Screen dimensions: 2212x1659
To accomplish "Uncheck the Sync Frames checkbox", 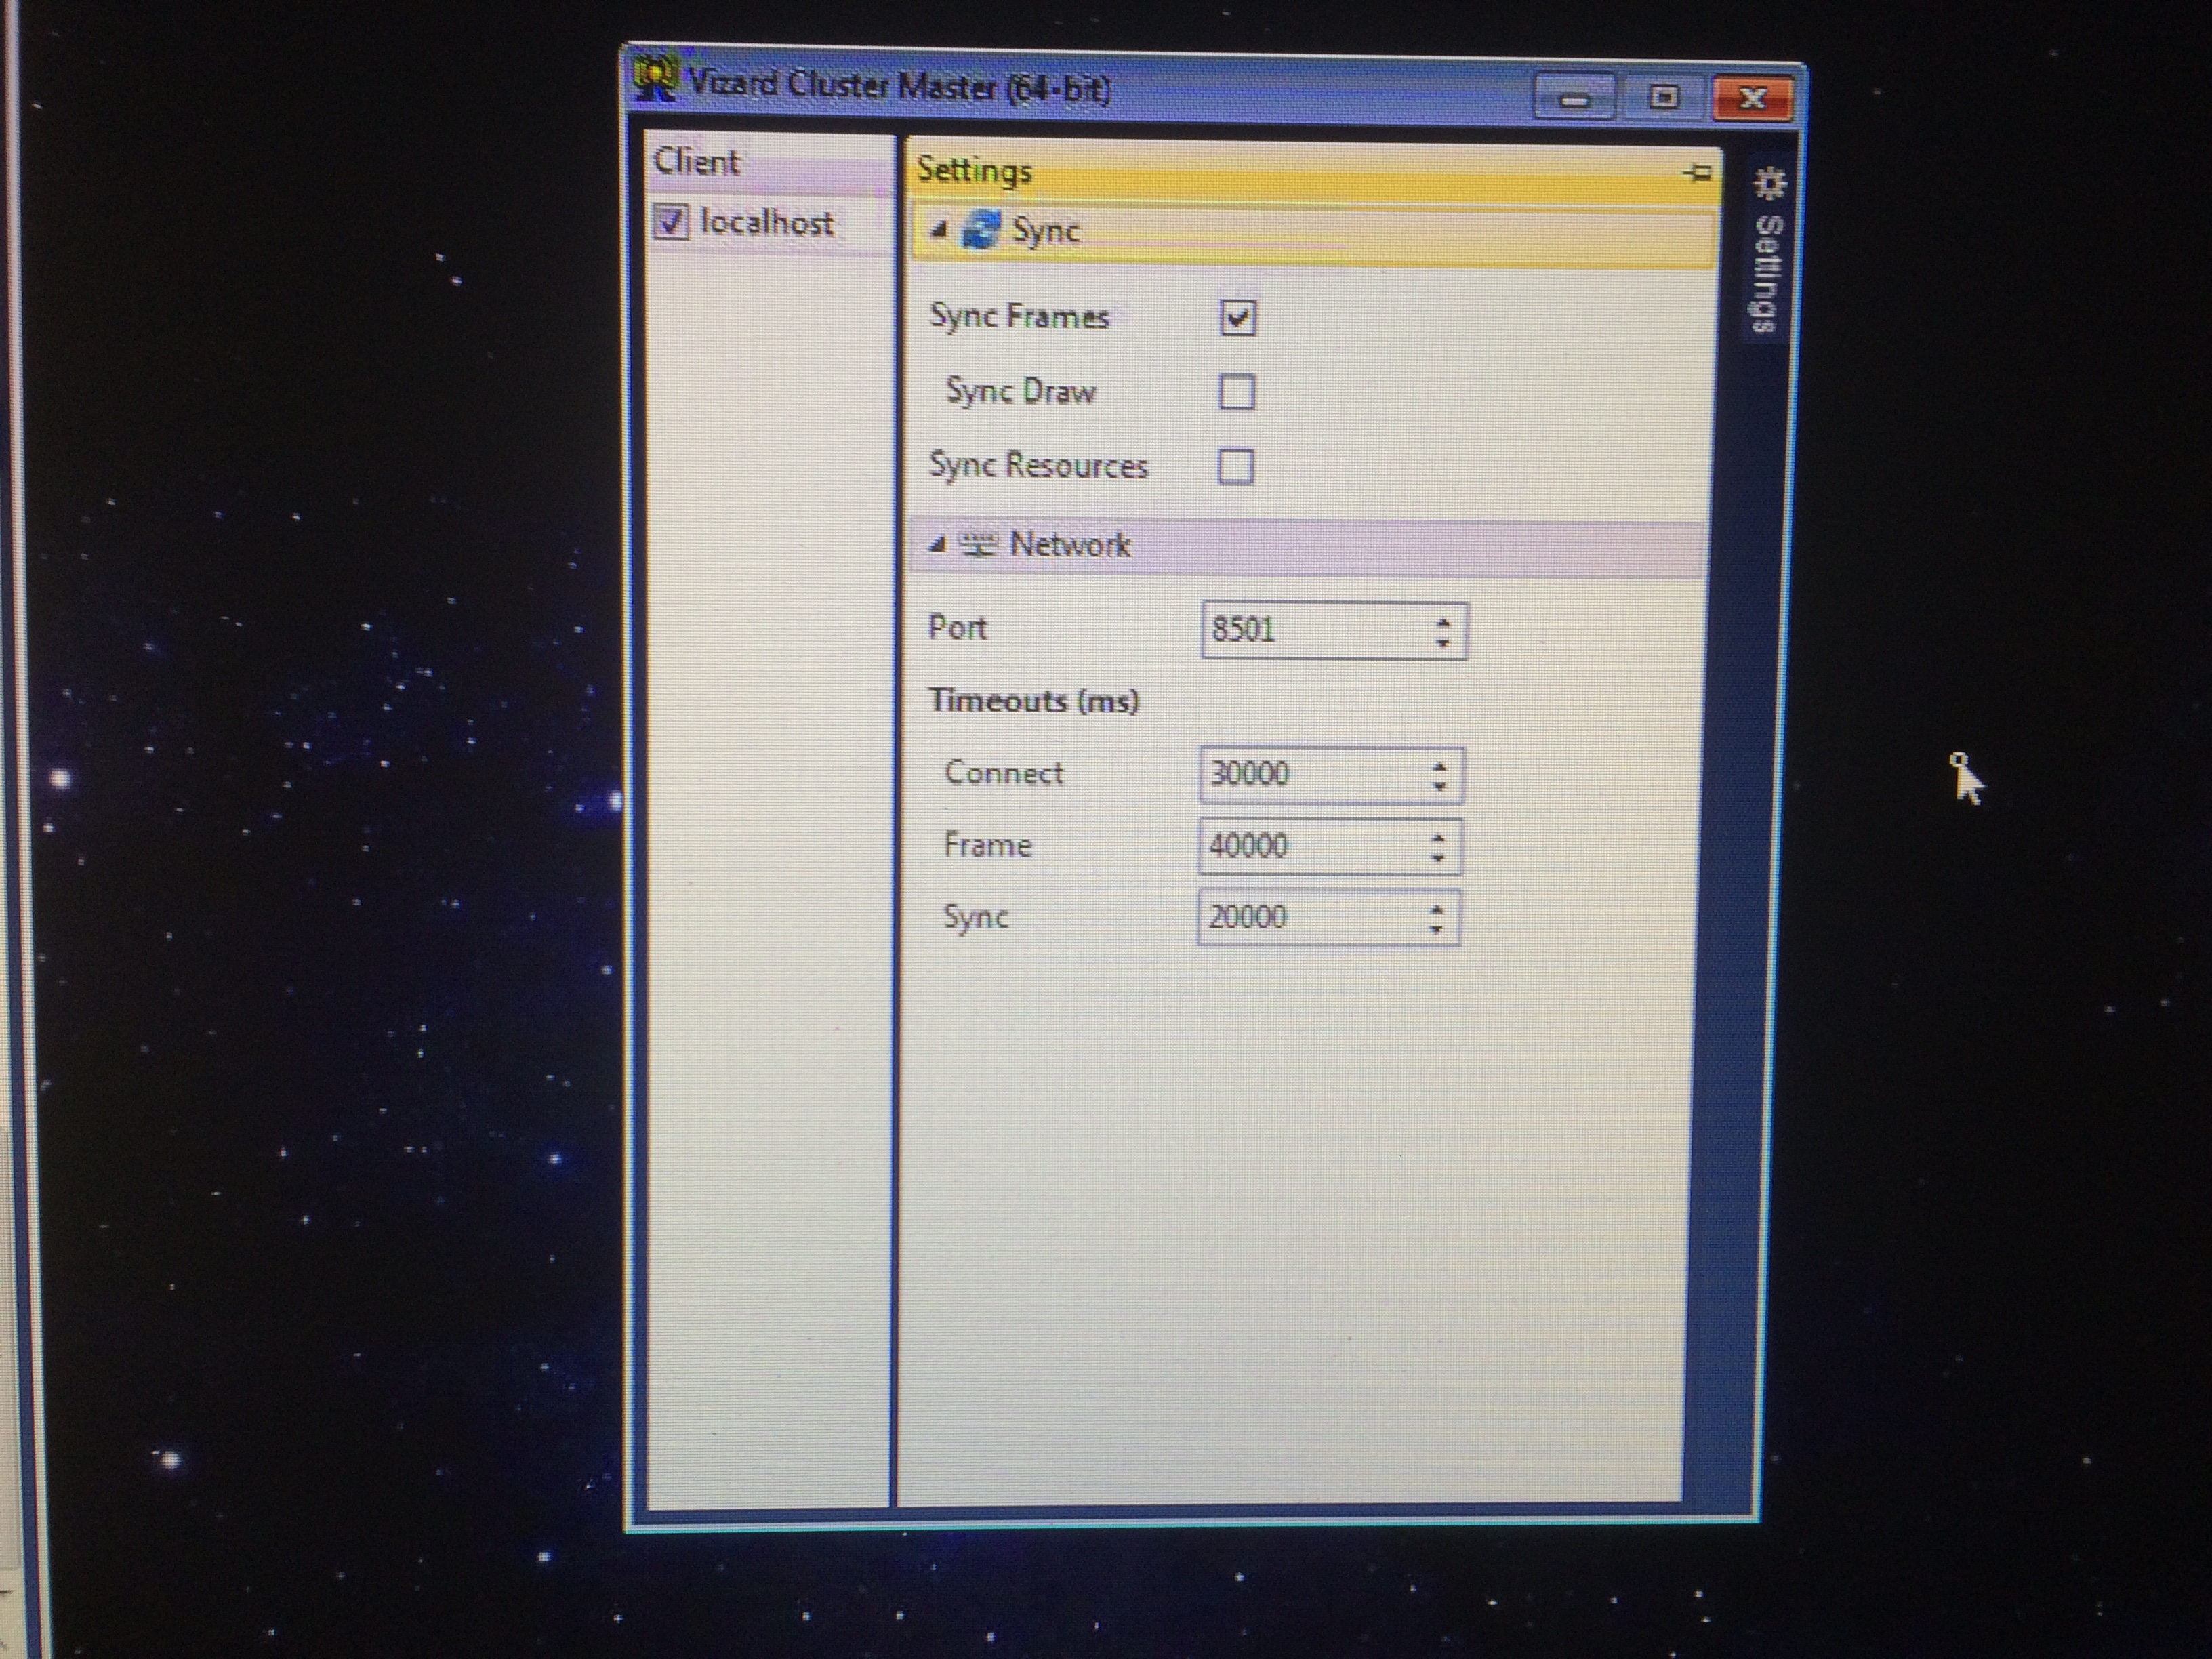I will click(x=1238, y=319).
